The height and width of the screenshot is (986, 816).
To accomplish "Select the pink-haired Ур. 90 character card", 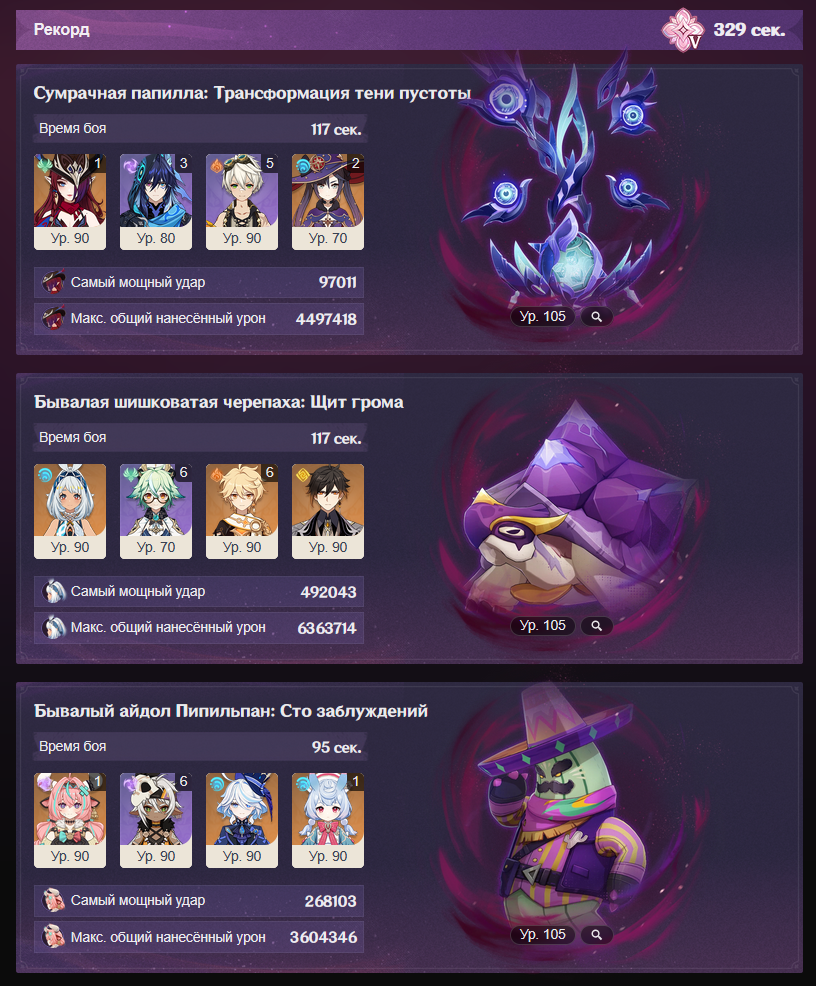I will [70, 821].
